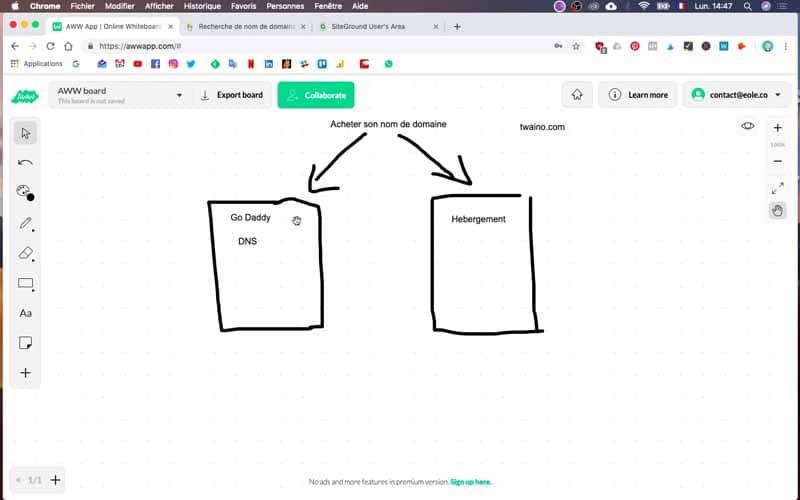Close the SiteGround tab
Viewport: 800px width, 500px height.
tap(436, 27)
